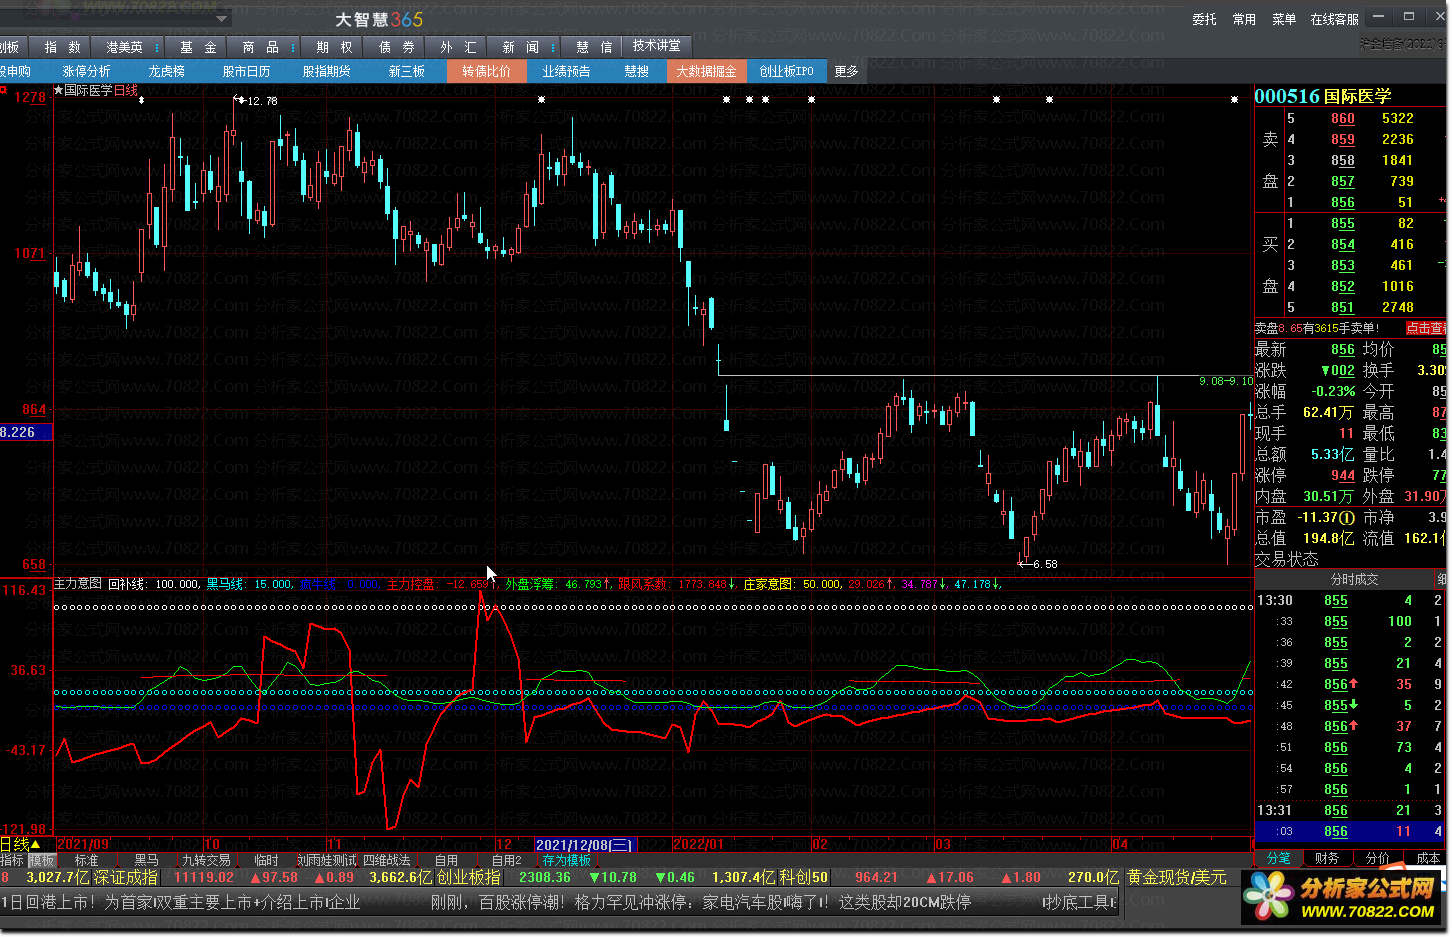Open the 指标 indicator tab
This screenshot has height=937, width=1452.
click(11, 860)
